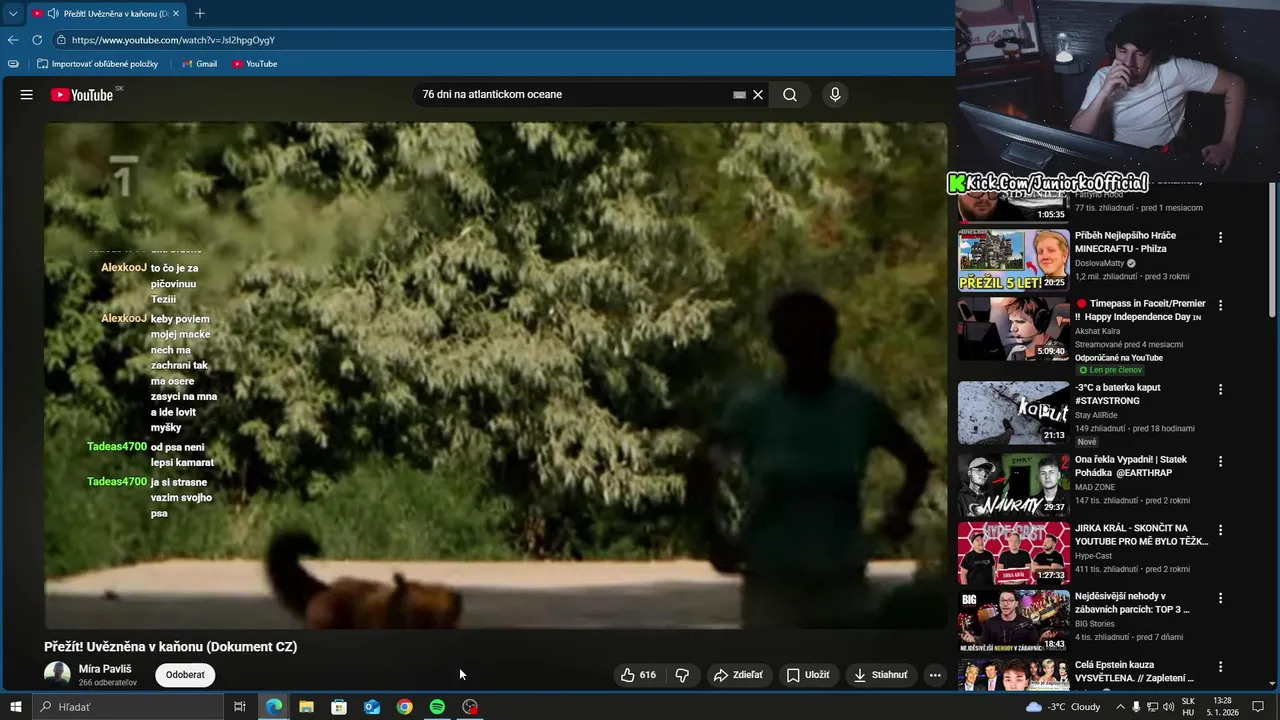Subscribe with the Odoberať button
The height and width of the screenshot is (720, 1280).
click(185, 675)
